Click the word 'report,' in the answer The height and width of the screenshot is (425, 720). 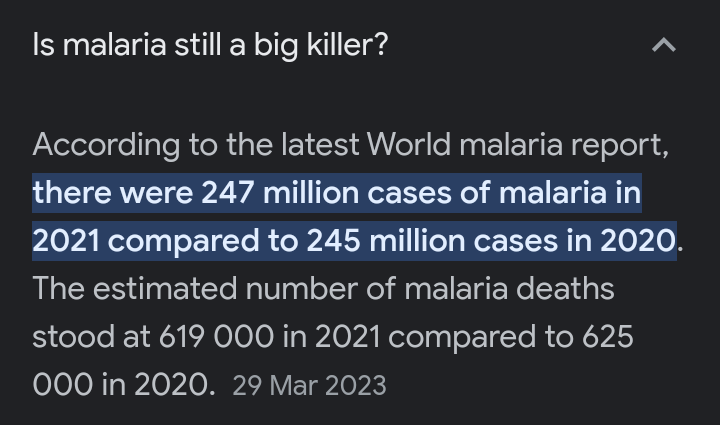[x=620, y=147]
